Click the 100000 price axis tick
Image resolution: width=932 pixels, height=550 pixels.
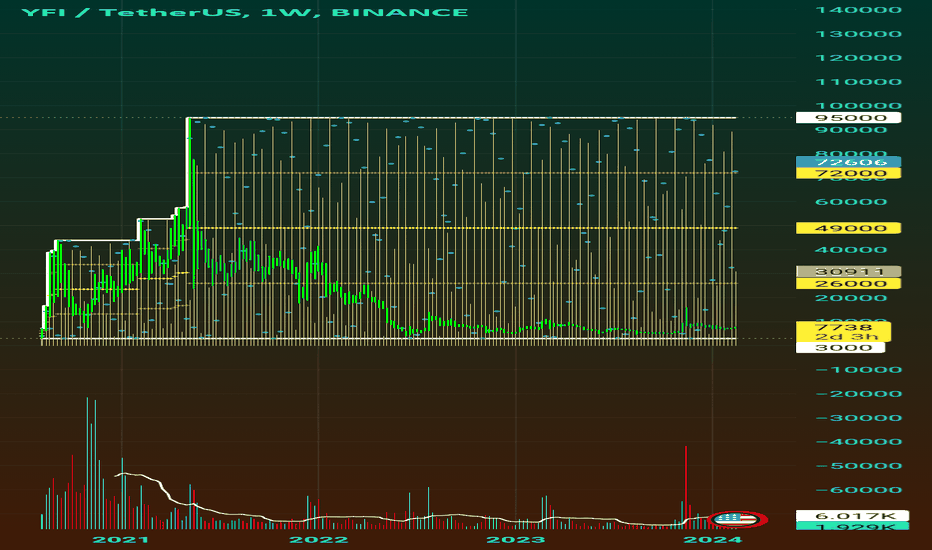[x=859, y=106]
